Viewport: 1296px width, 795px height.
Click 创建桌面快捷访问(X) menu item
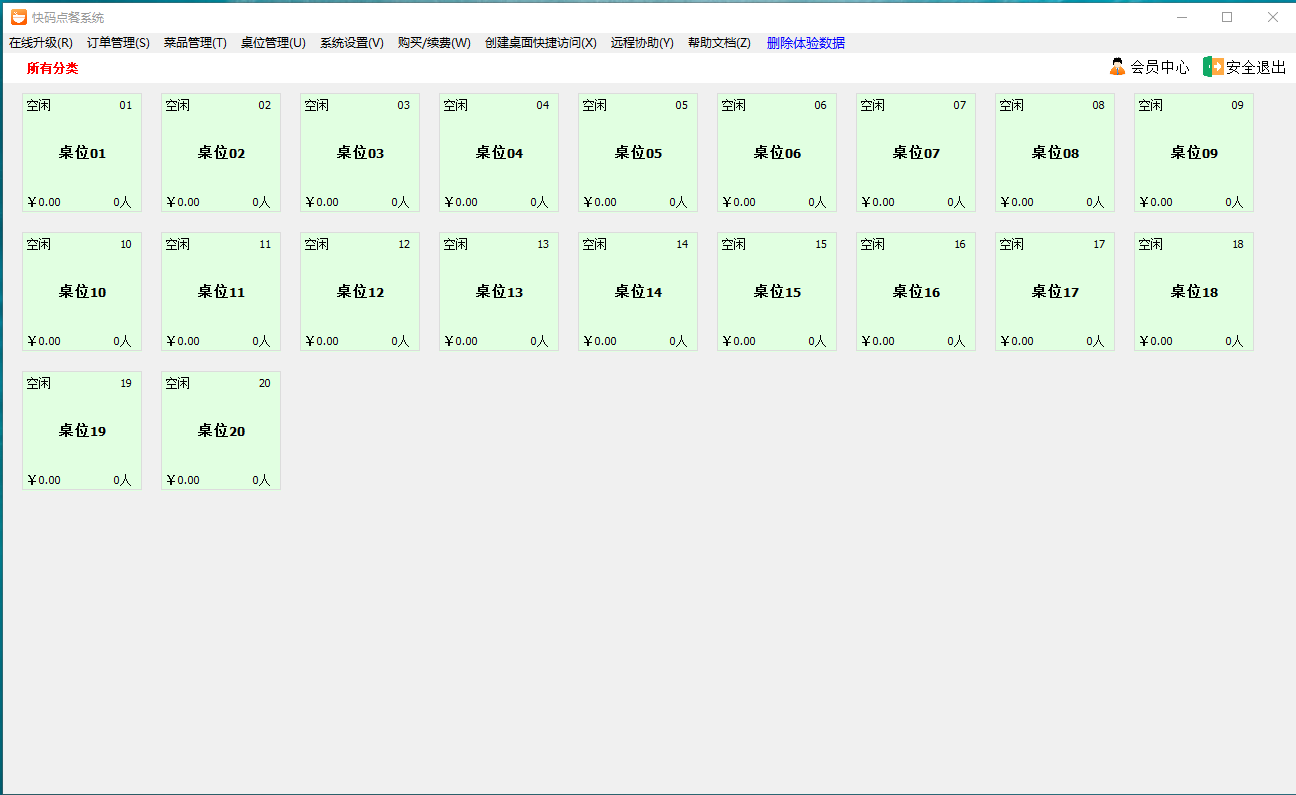click(540, 43)
